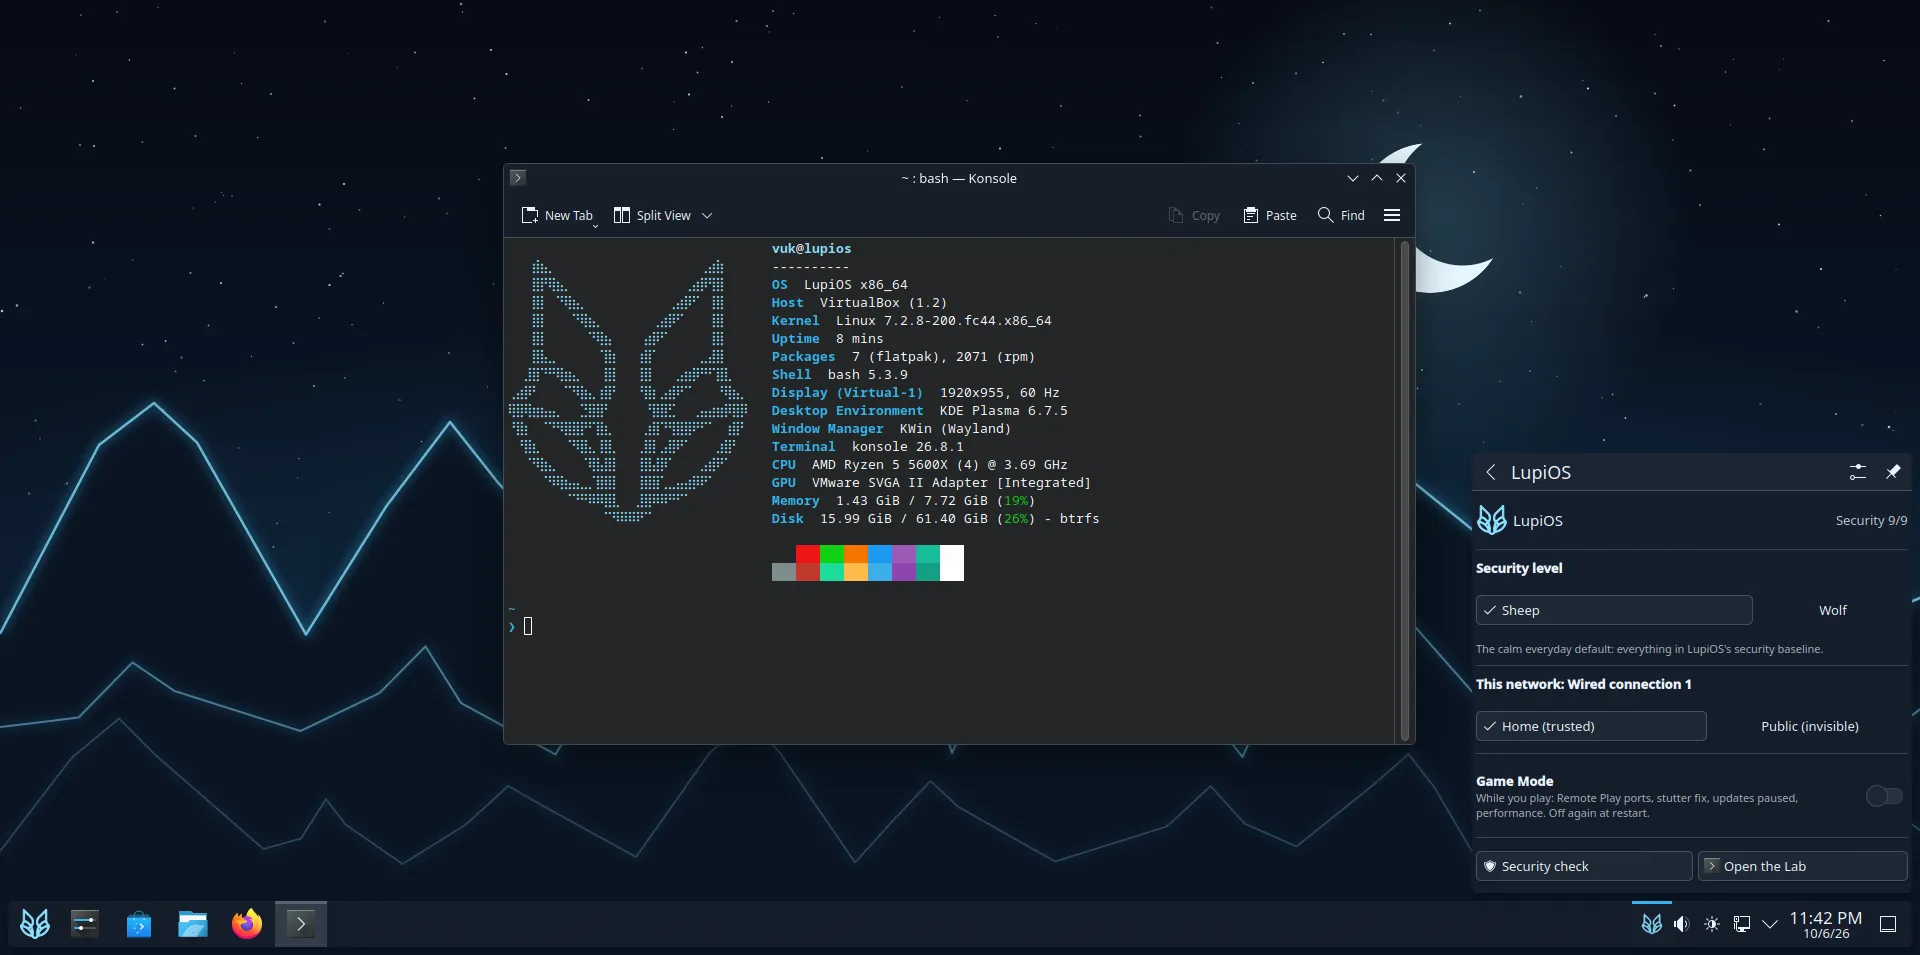The height and width of the screenshot is (955, 1920).
Task: Open the volume tray icon
Action: [x=1682, y=924]
